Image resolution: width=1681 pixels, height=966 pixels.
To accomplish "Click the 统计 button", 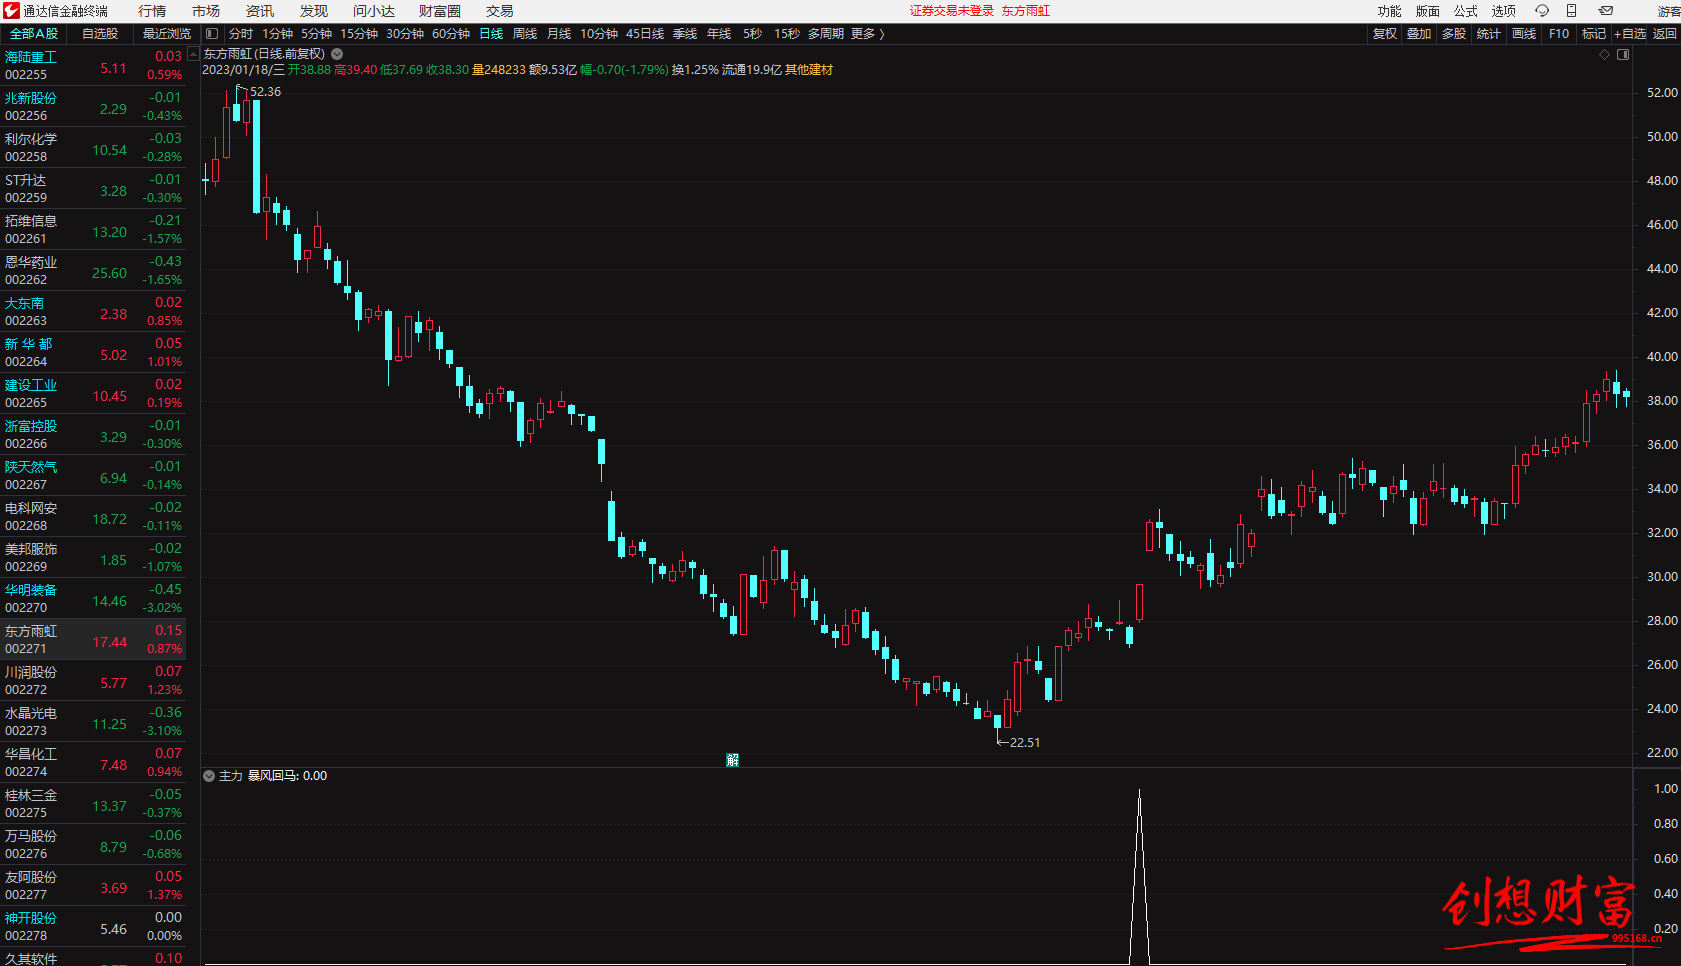I will tap(1489, 34).
